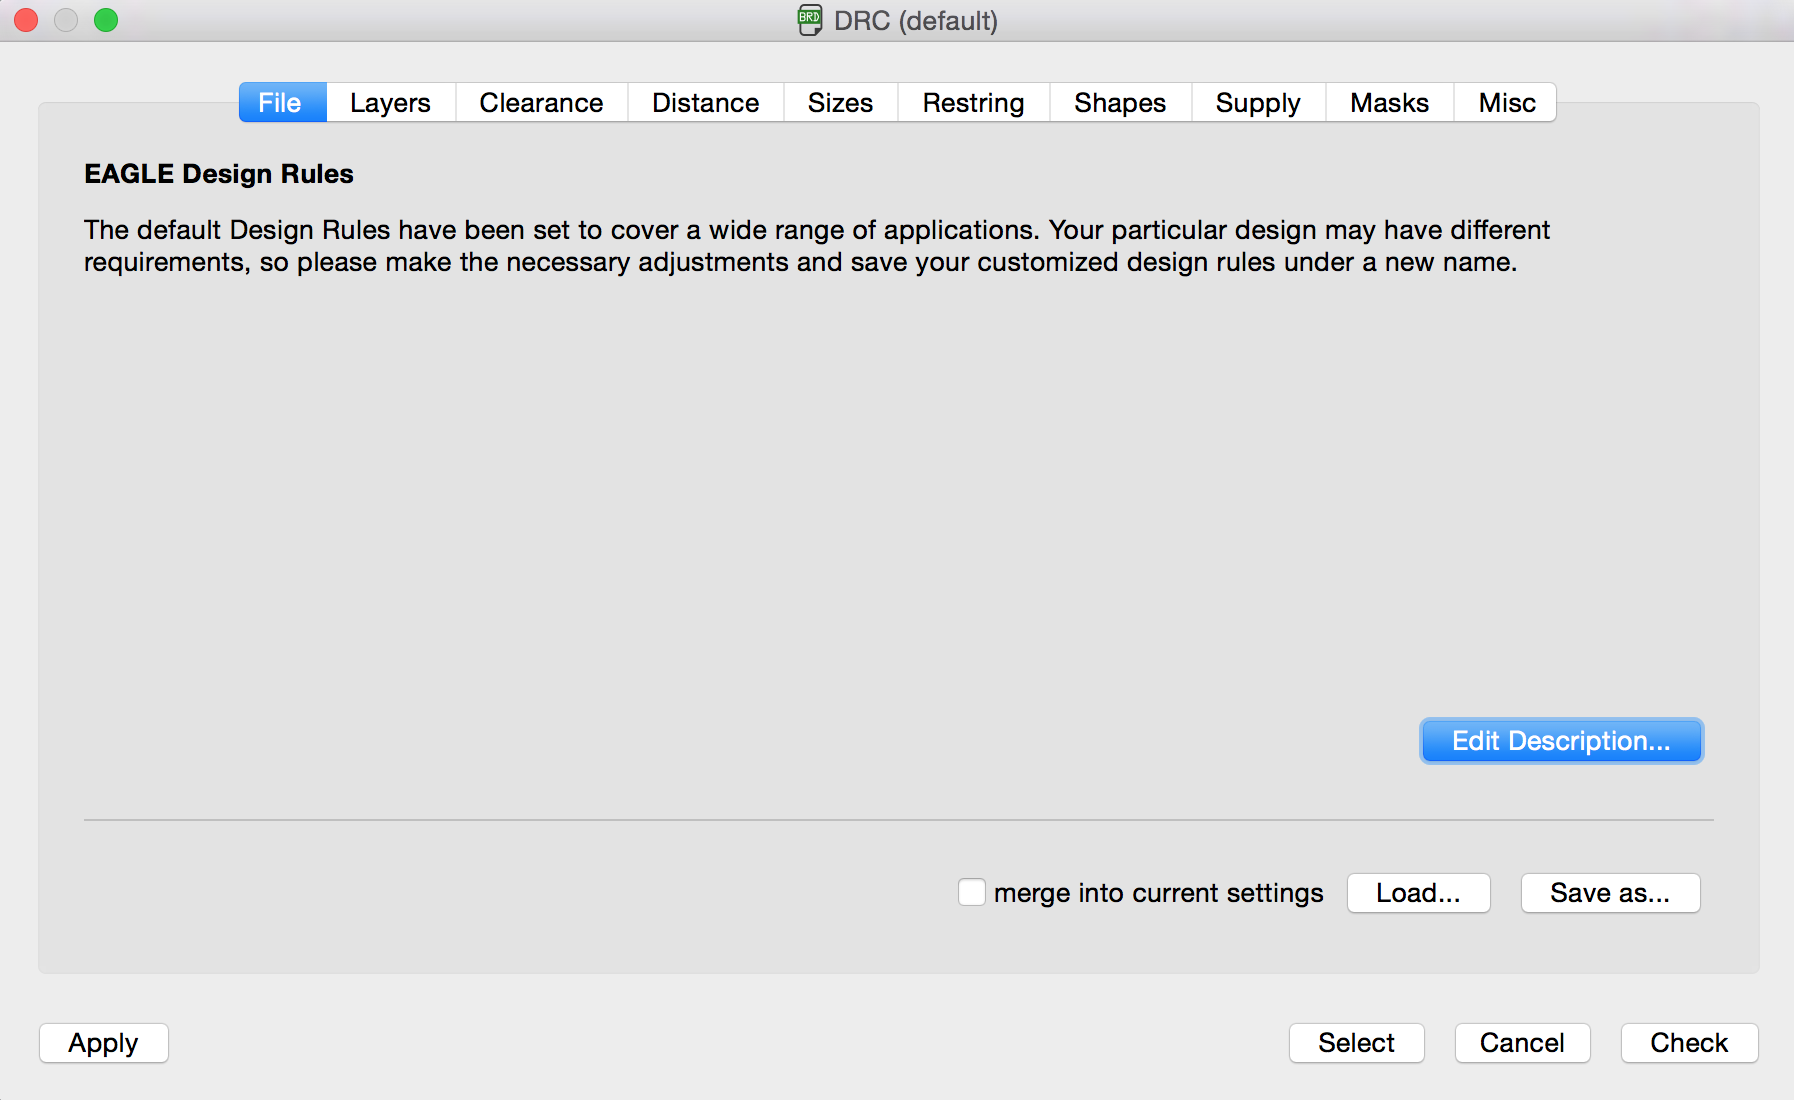
Task: Click the BRD document icon in title bar
Action: [809, 20]
